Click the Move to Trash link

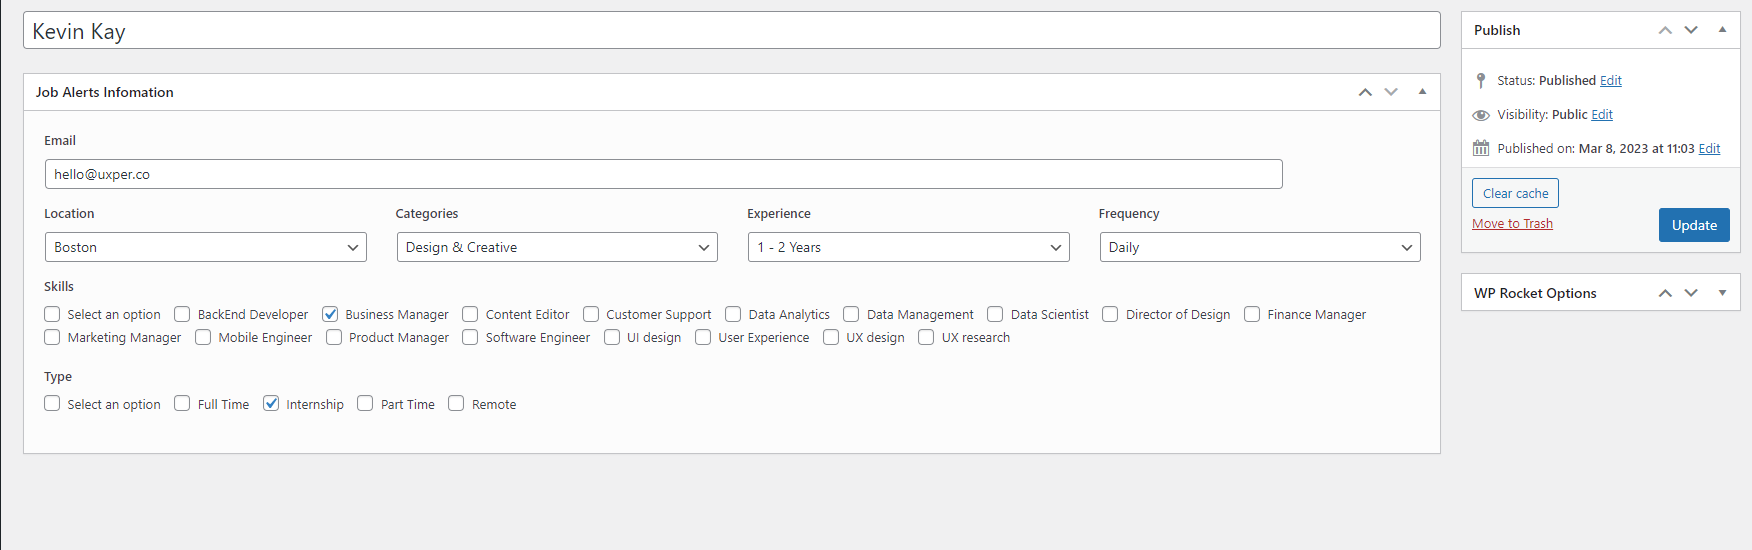1512,224
